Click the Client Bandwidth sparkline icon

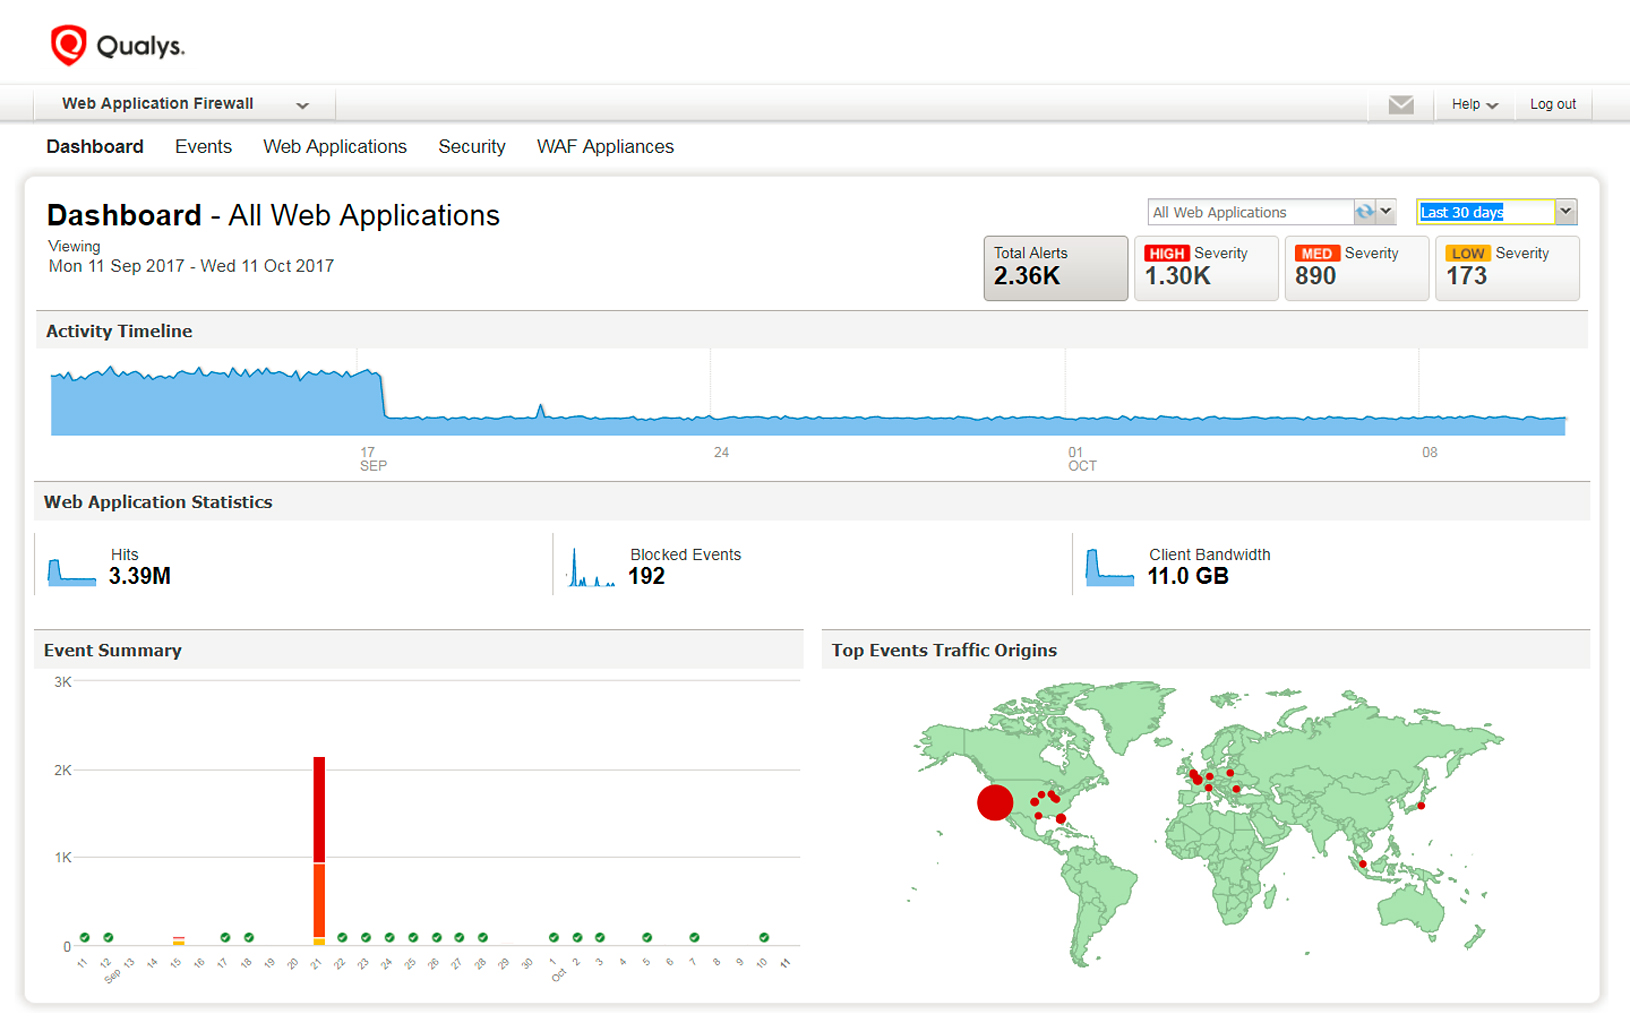click(x=1109, y=569)
